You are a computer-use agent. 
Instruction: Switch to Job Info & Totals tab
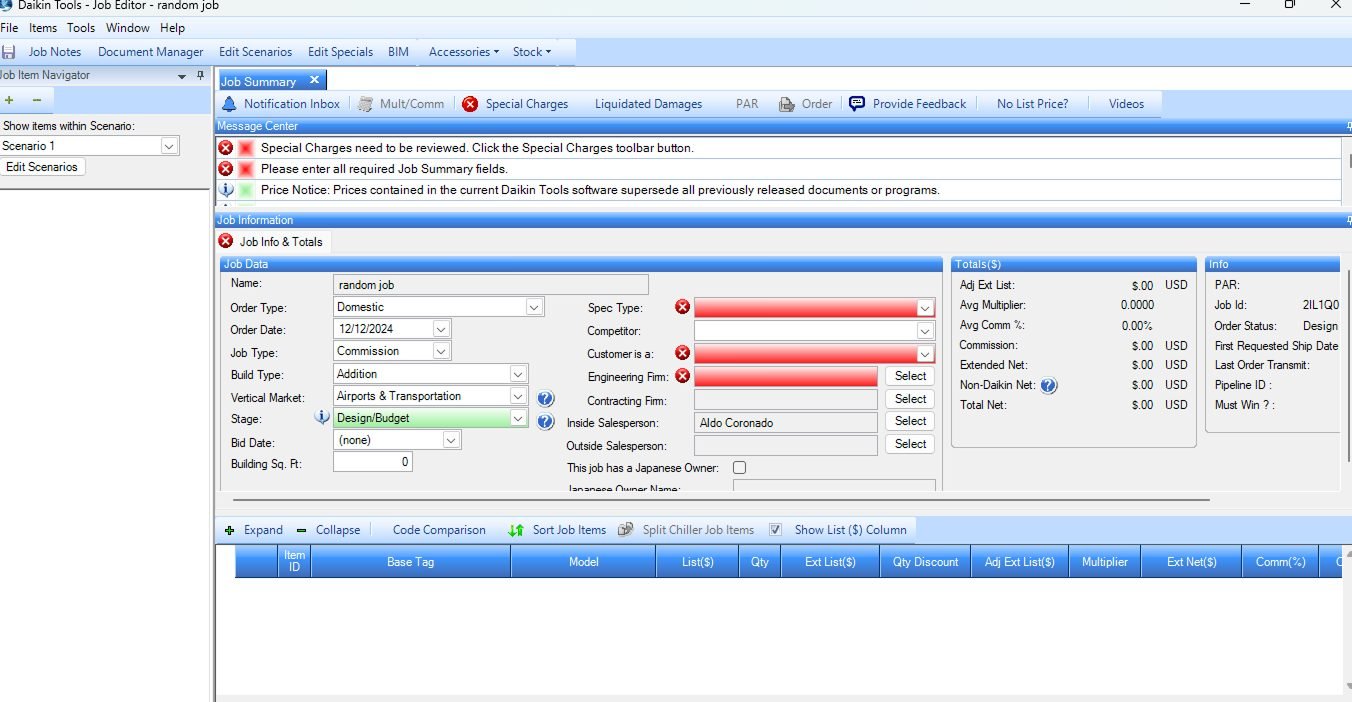tap(272, 242)
